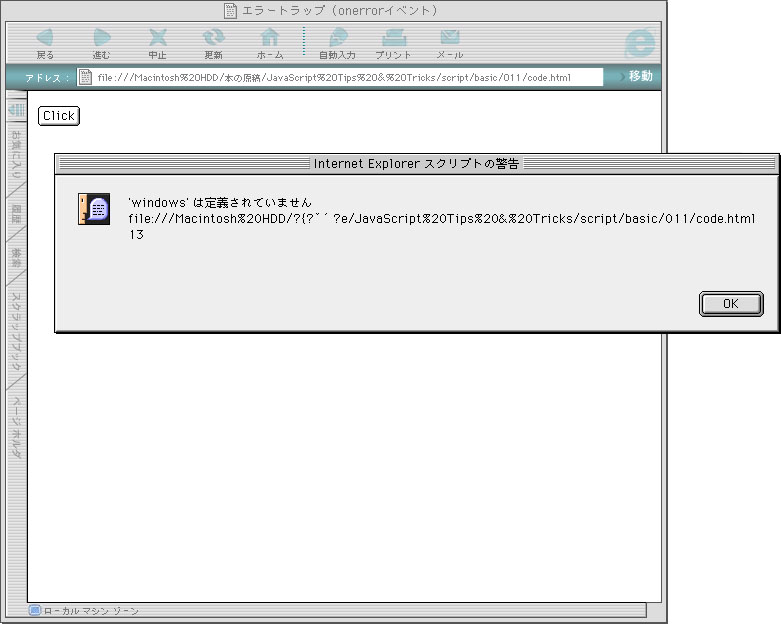
Task: Click the browser window title エラートラップ
Action: click(x=339, y=10)
